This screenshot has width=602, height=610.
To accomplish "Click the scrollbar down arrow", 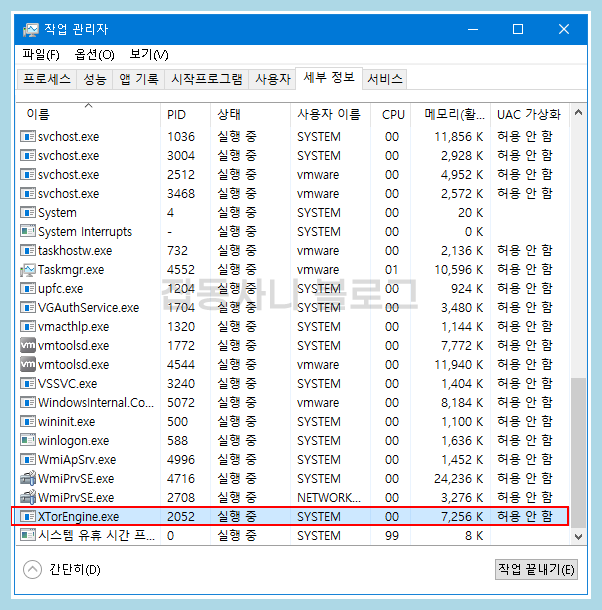I will pos(578,537).
